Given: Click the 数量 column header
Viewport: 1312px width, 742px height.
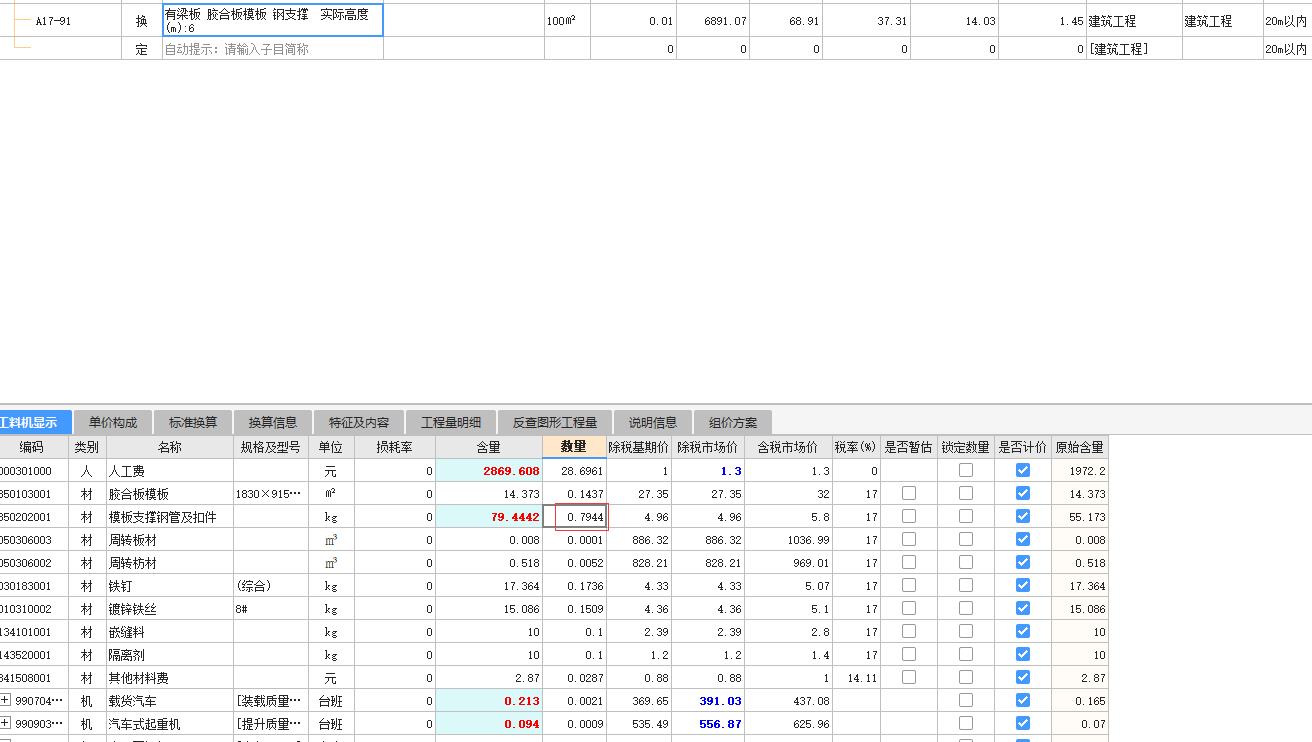Looking at the screenshot, I should [574, 447].
